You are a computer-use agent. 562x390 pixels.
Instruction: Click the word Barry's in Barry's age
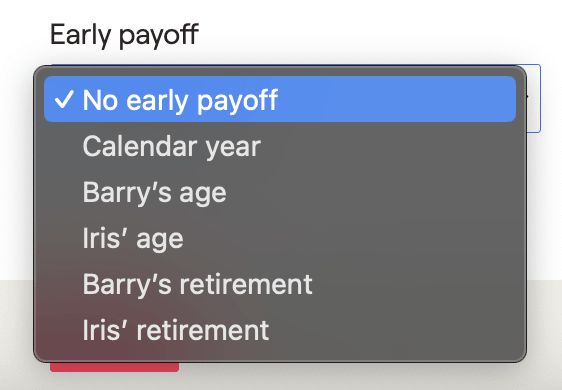tap(127, 193)
